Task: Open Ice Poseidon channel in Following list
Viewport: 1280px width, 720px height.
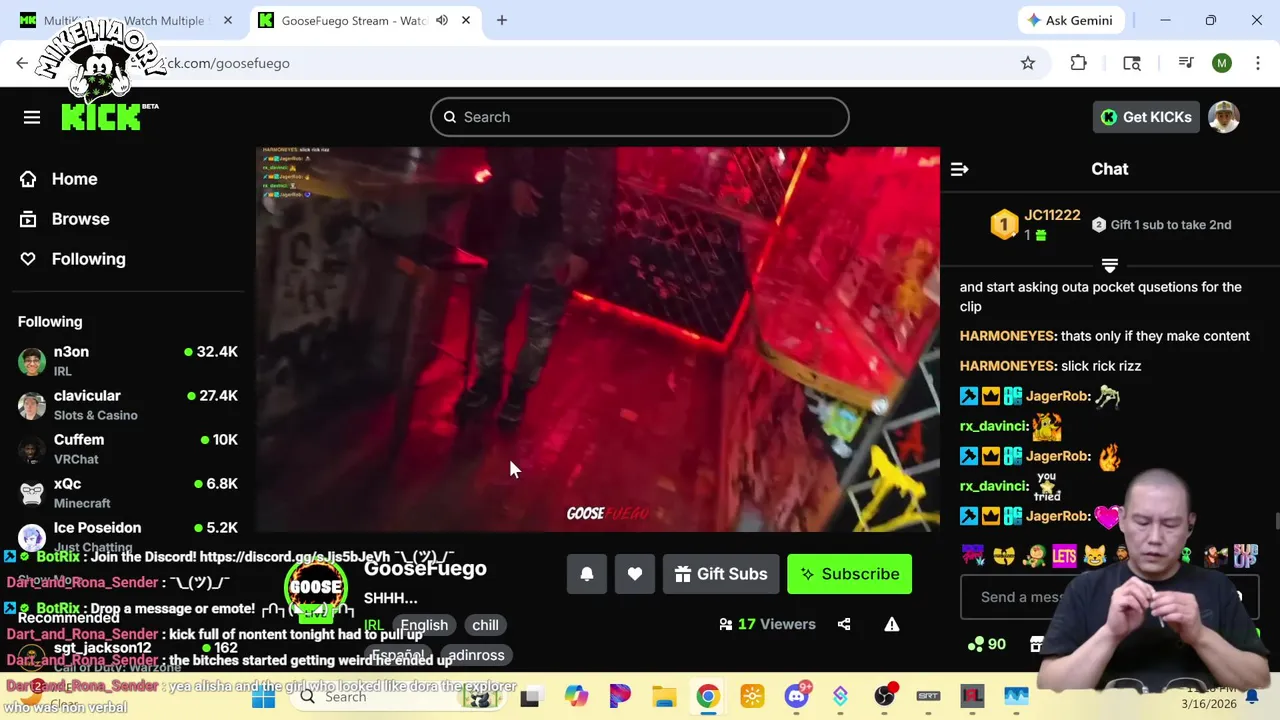Action: point(128,535)
